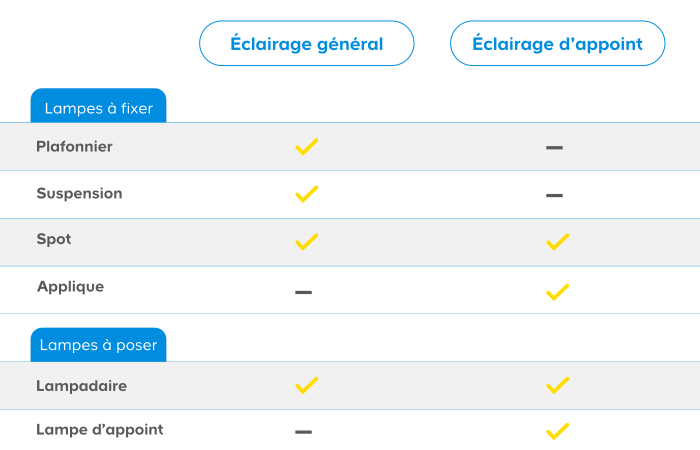
Task: Click Applique's check under Éclairage d'appoint
Action: tap(558, 292)
